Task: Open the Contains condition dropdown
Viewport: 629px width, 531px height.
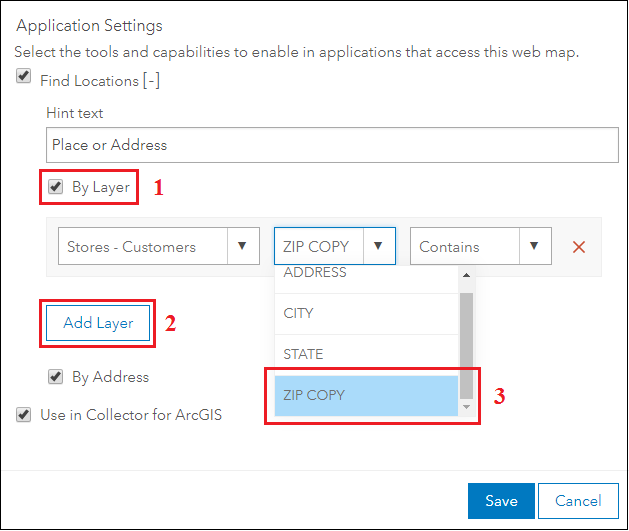Action: tap(481, 246)
